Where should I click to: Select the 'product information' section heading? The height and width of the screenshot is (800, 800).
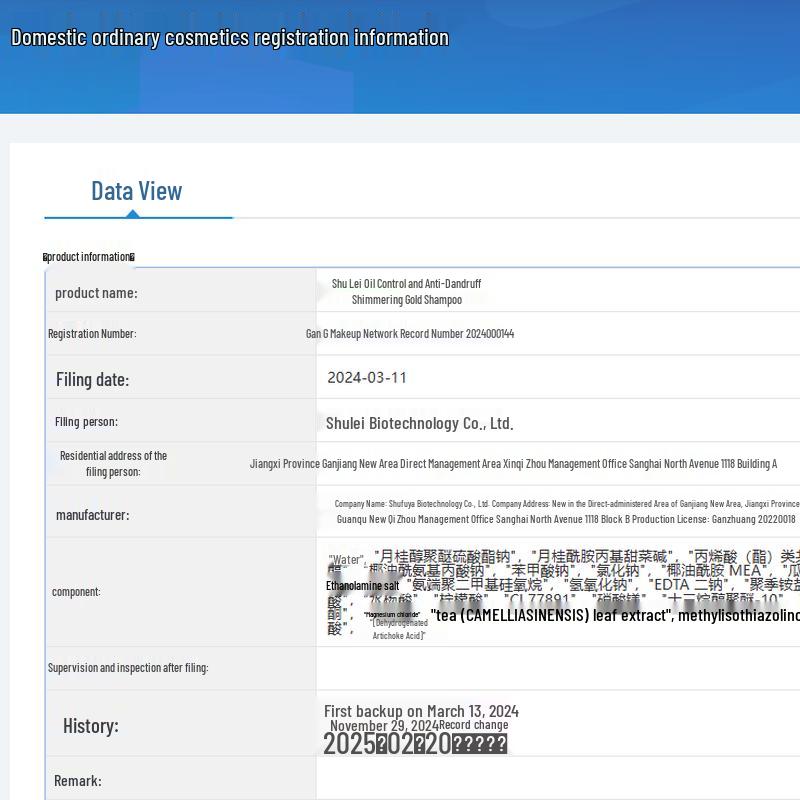pos(89,257)
